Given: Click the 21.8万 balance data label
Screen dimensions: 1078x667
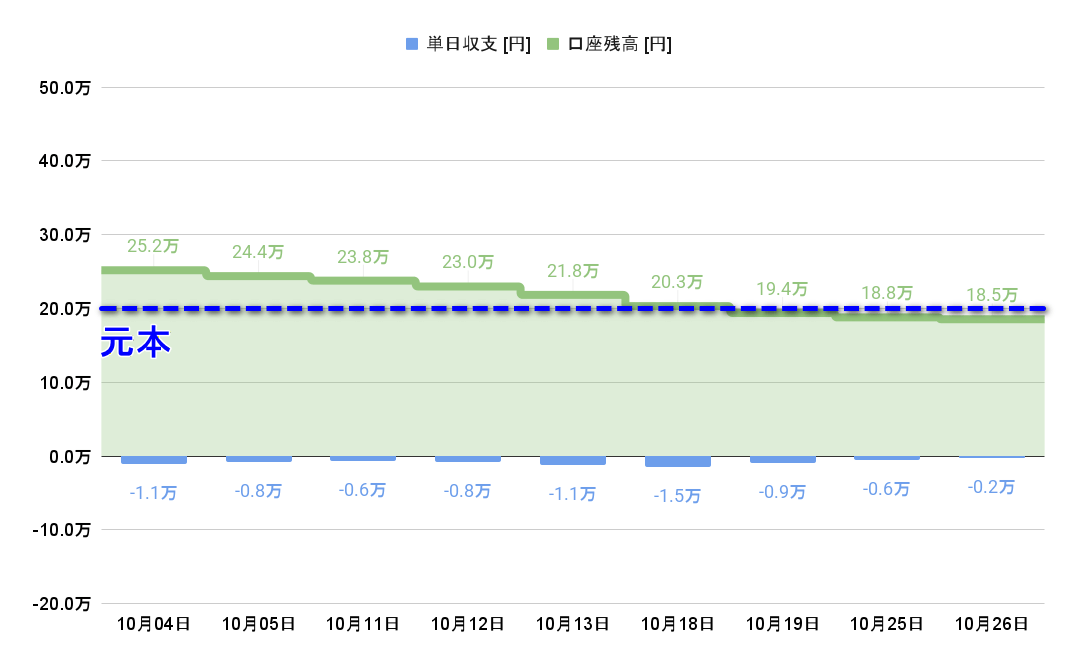Looking at the screenshot, I should [x=573, y=271].
